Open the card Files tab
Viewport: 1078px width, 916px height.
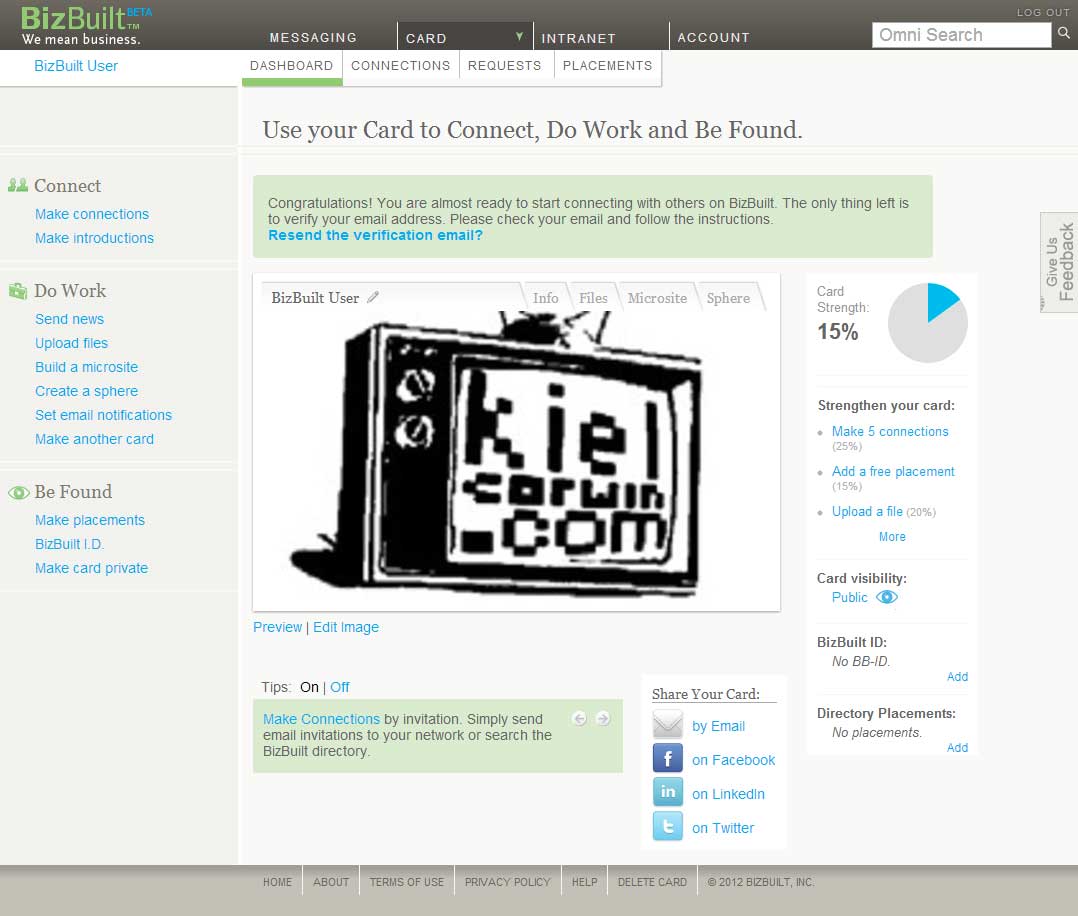coord(593,298)
